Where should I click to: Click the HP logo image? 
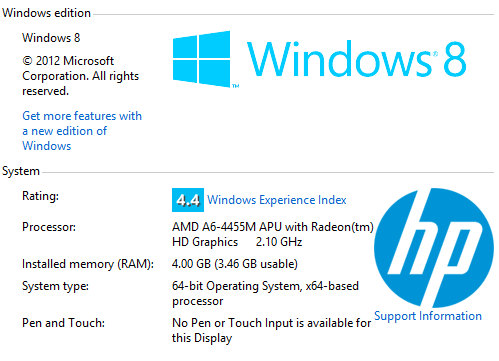point(434,248)
